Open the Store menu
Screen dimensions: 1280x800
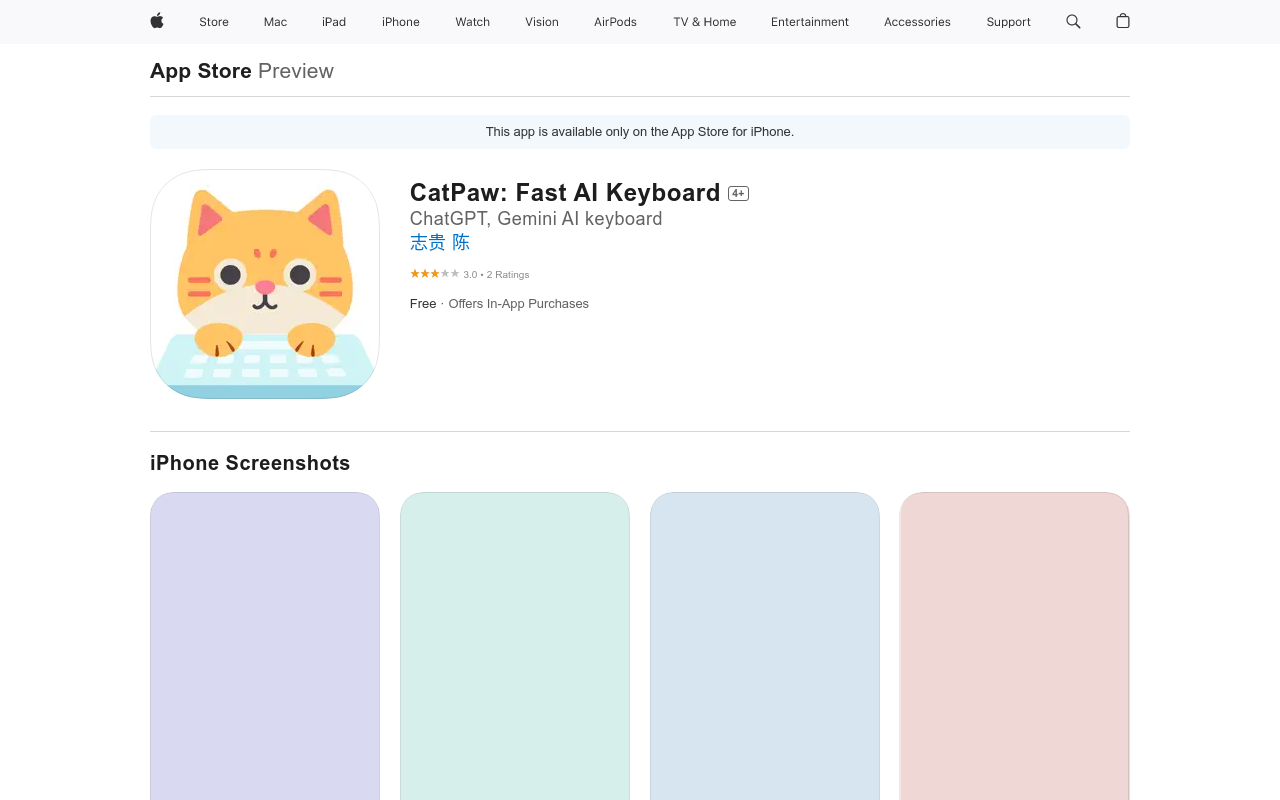click(214, 22)
